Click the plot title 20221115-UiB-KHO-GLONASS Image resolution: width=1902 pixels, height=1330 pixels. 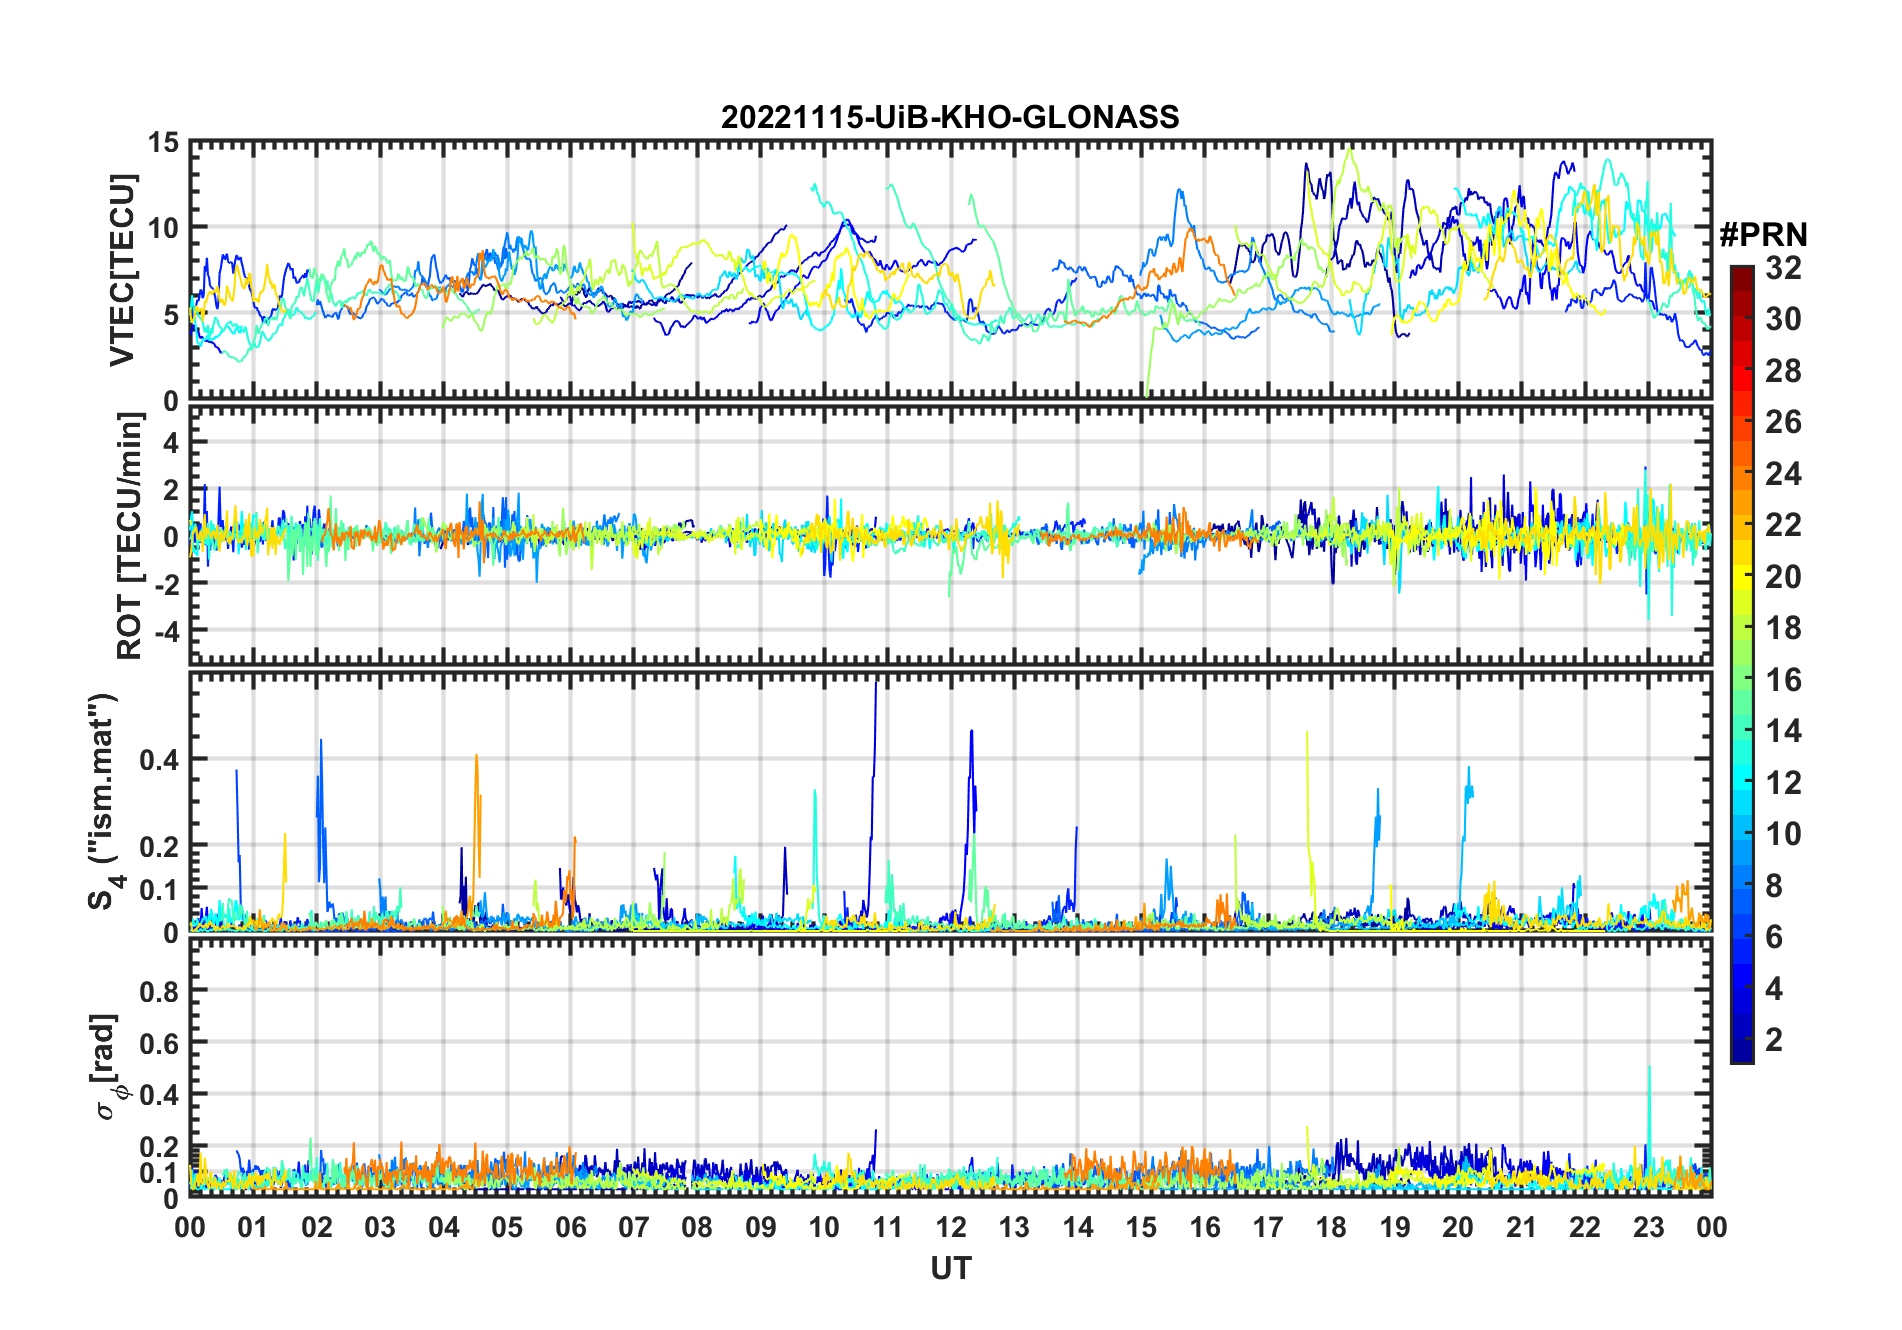pos(950,117)
